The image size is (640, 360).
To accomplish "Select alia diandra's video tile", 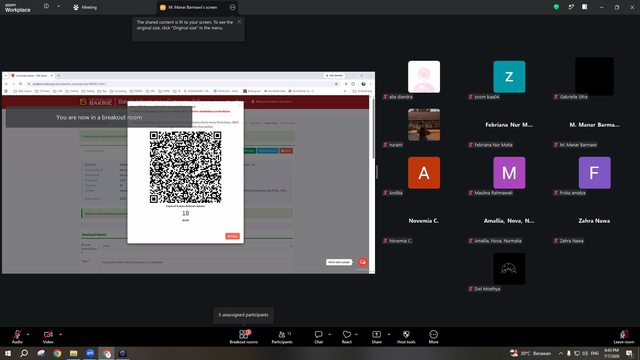I will (424, 77).
